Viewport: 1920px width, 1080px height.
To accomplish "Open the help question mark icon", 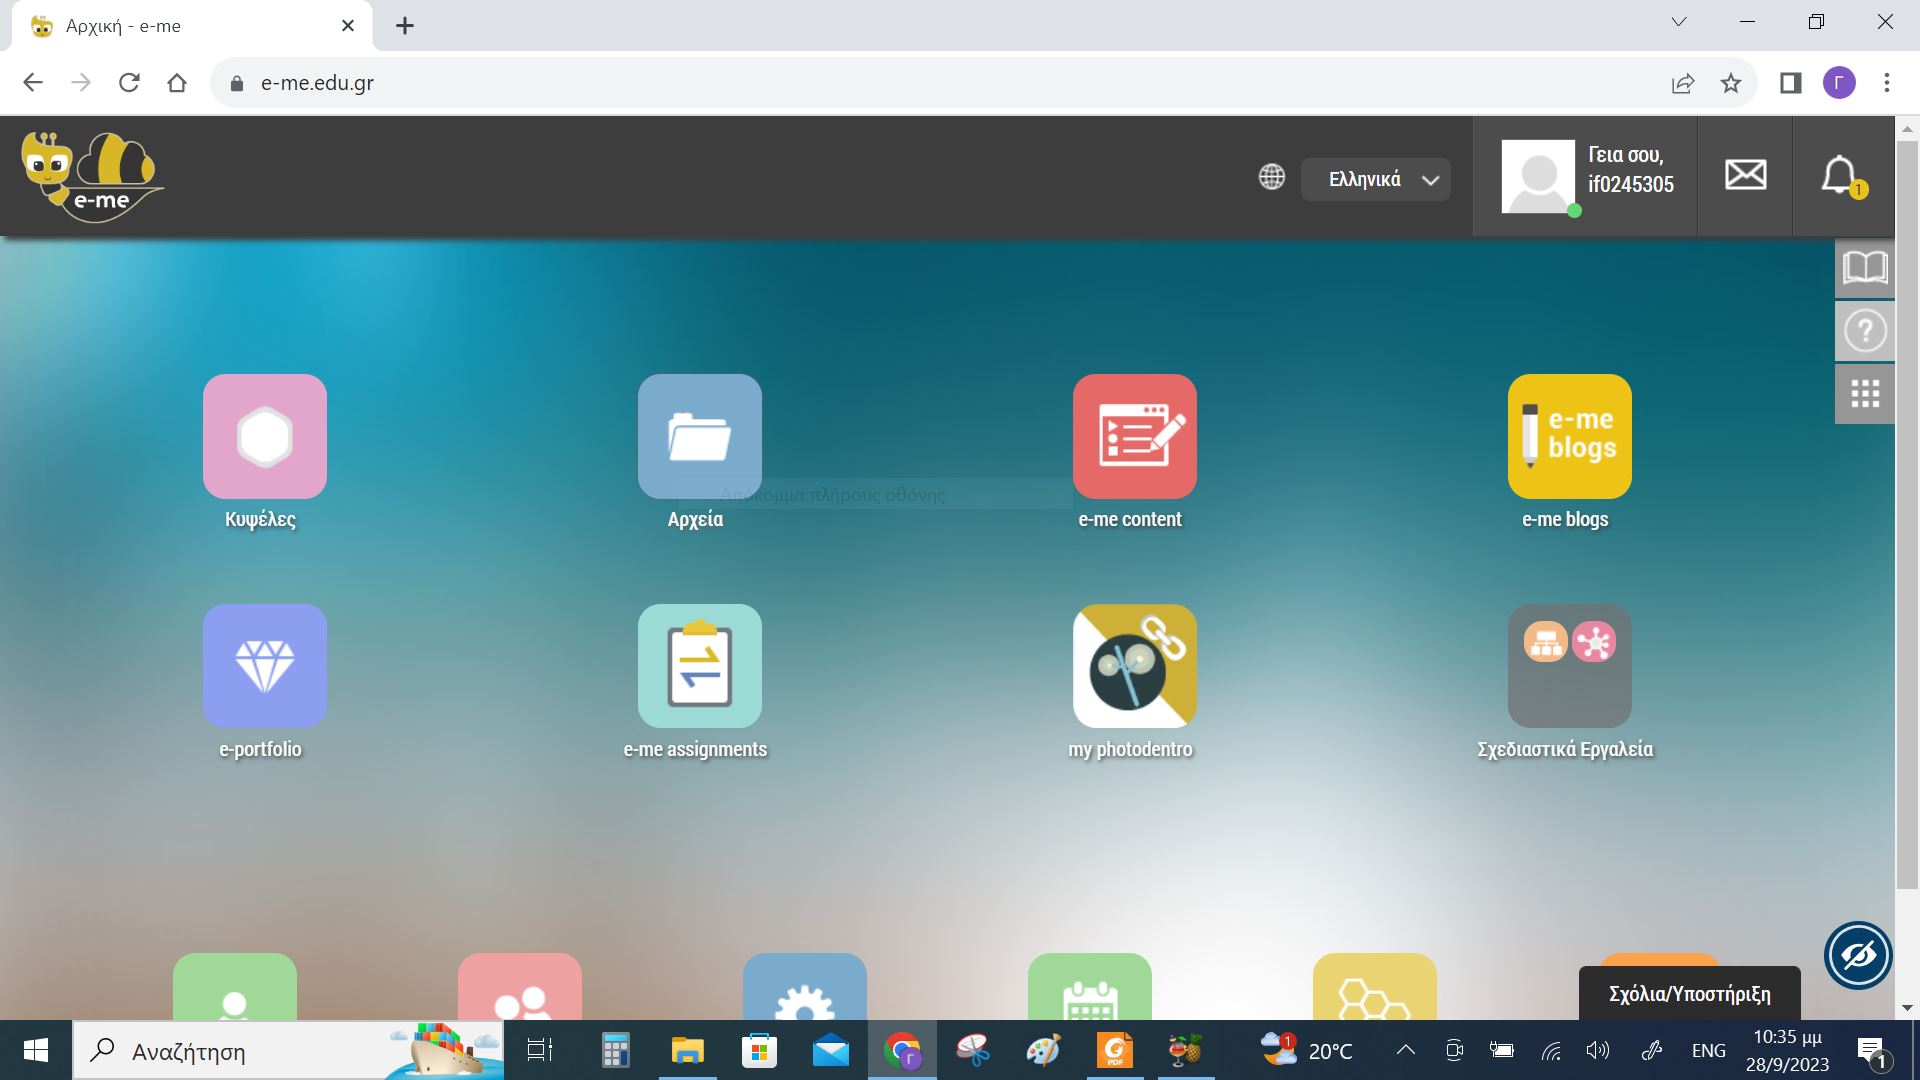I will (1865, 331).
